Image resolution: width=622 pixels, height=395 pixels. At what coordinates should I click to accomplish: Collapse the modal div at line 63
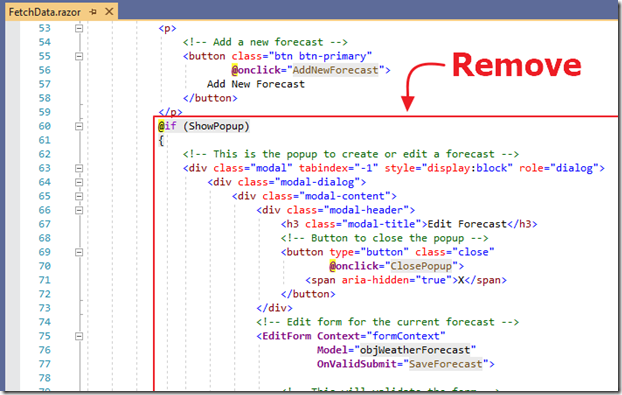click(x=79, y=168)
